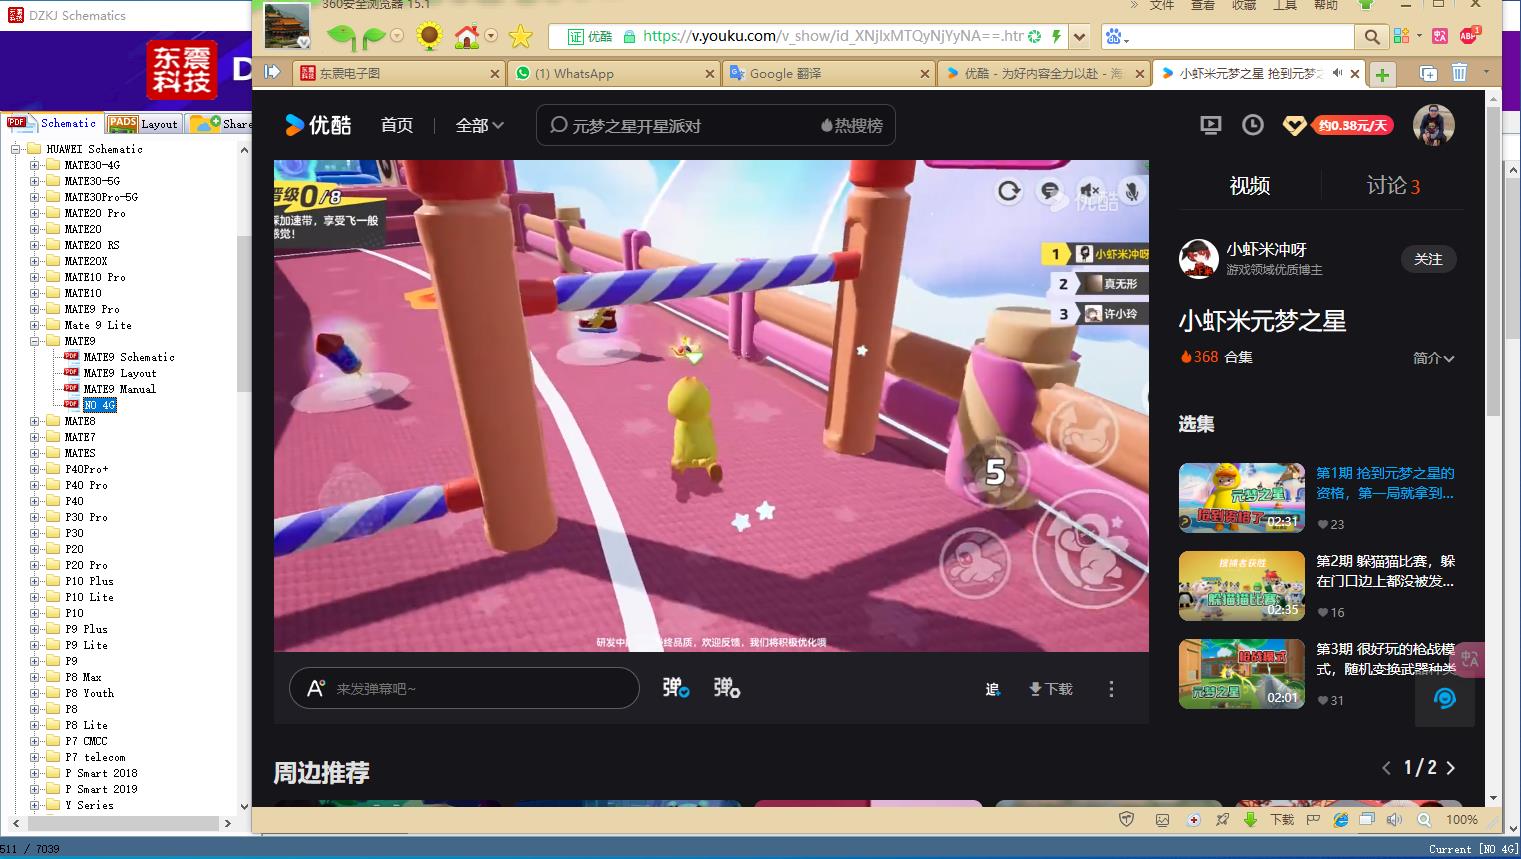Open the 热搜榜 trending list
This screenshot has height=859, width=1521.
851,125
